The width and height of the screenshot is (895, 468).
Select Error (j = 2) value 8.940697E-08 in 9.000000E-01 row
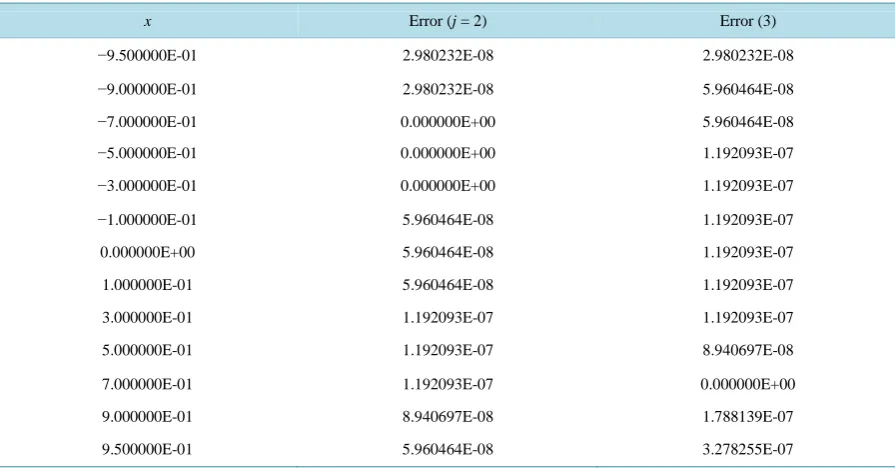(448, 417)
